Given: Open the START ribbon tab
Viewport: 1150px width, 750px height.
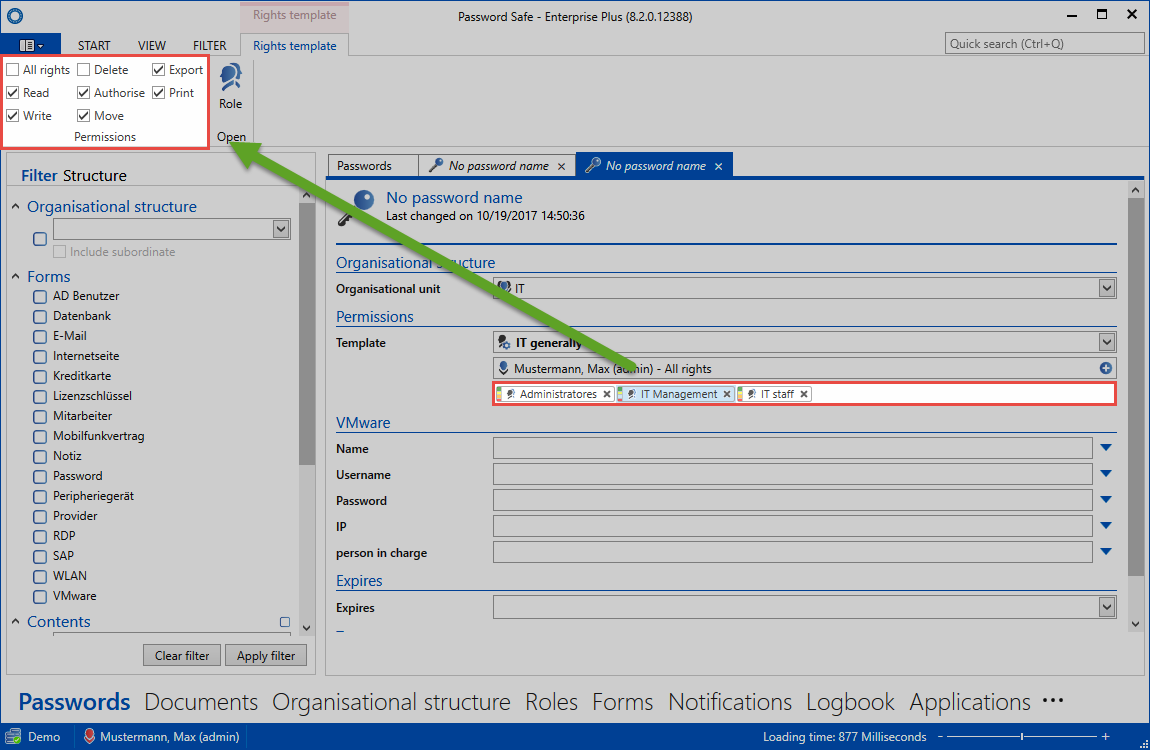Looking at the screenshot, I should coord(94,45).
